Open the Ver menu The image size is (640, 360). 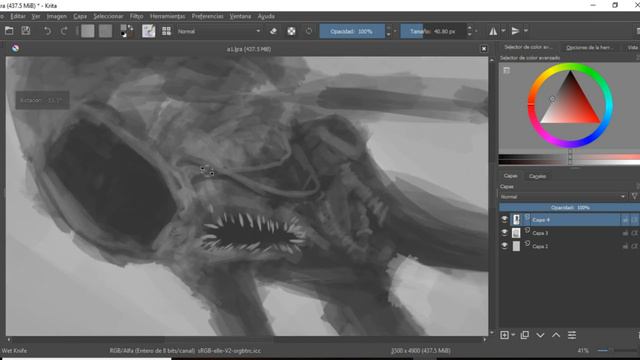coord(36,16)
